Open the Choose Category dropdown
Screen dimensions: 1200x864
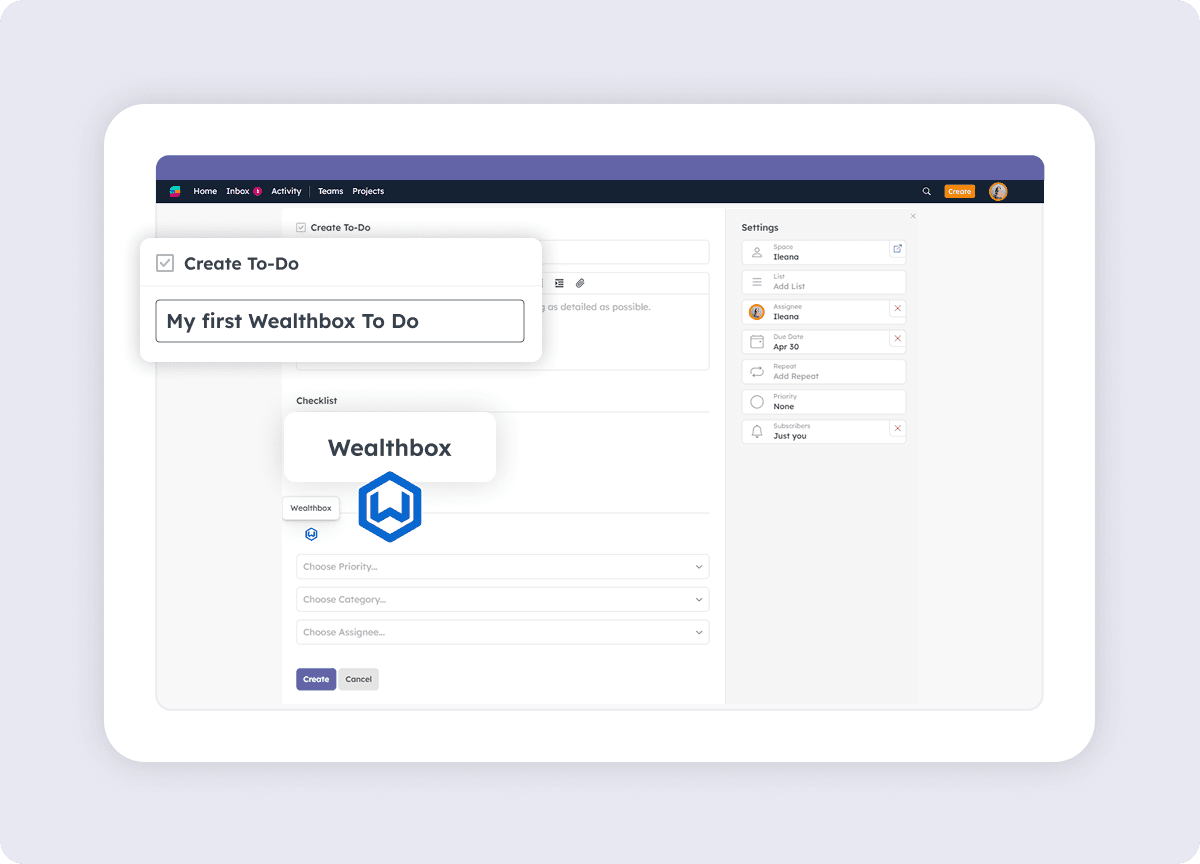coord(503,599)
